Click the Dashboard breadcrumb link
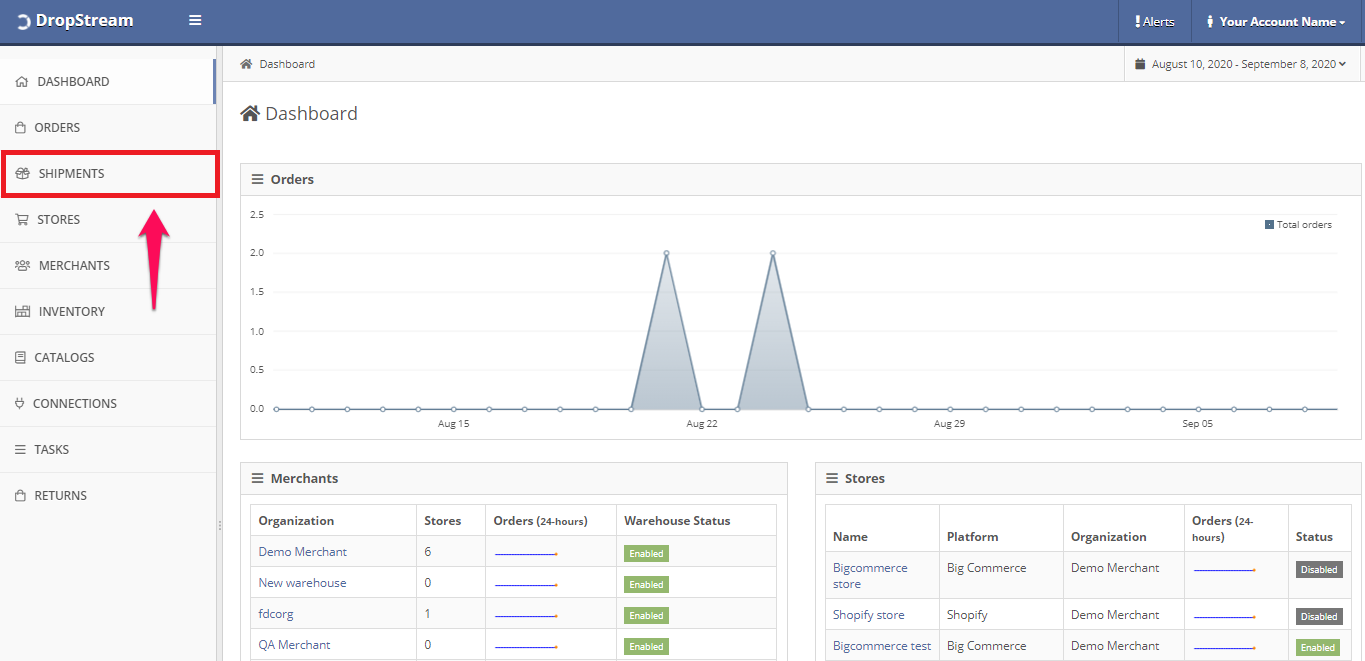 coord(286,64)
